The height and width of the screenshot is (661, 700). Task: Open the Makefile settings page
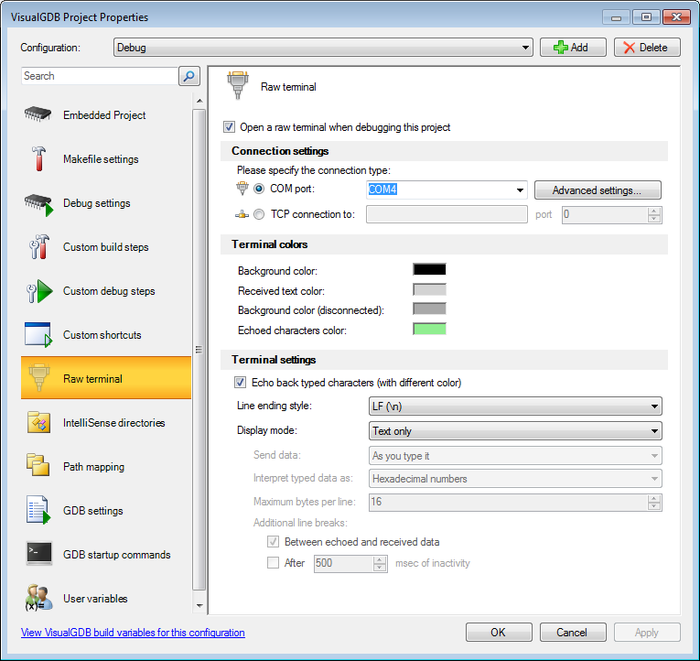[106, 159]
